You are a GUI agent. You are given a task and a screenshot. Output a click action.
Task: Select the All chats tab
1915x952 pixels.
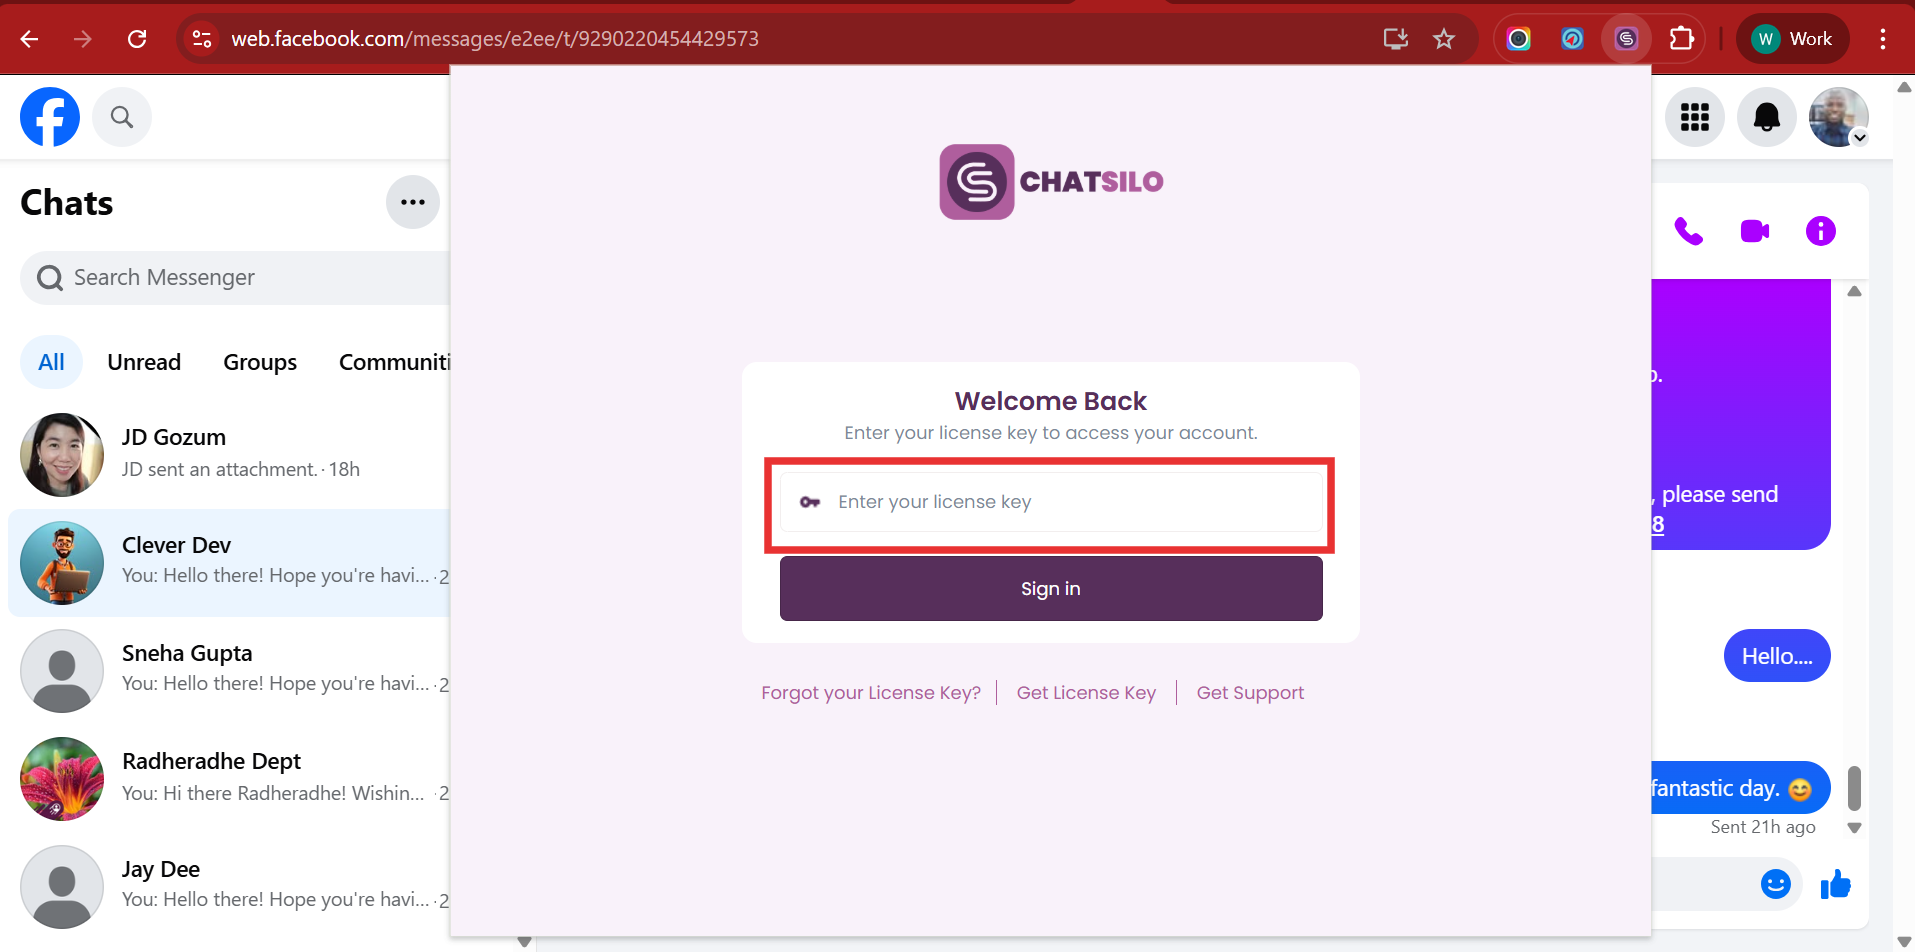[x=51, y=362]
